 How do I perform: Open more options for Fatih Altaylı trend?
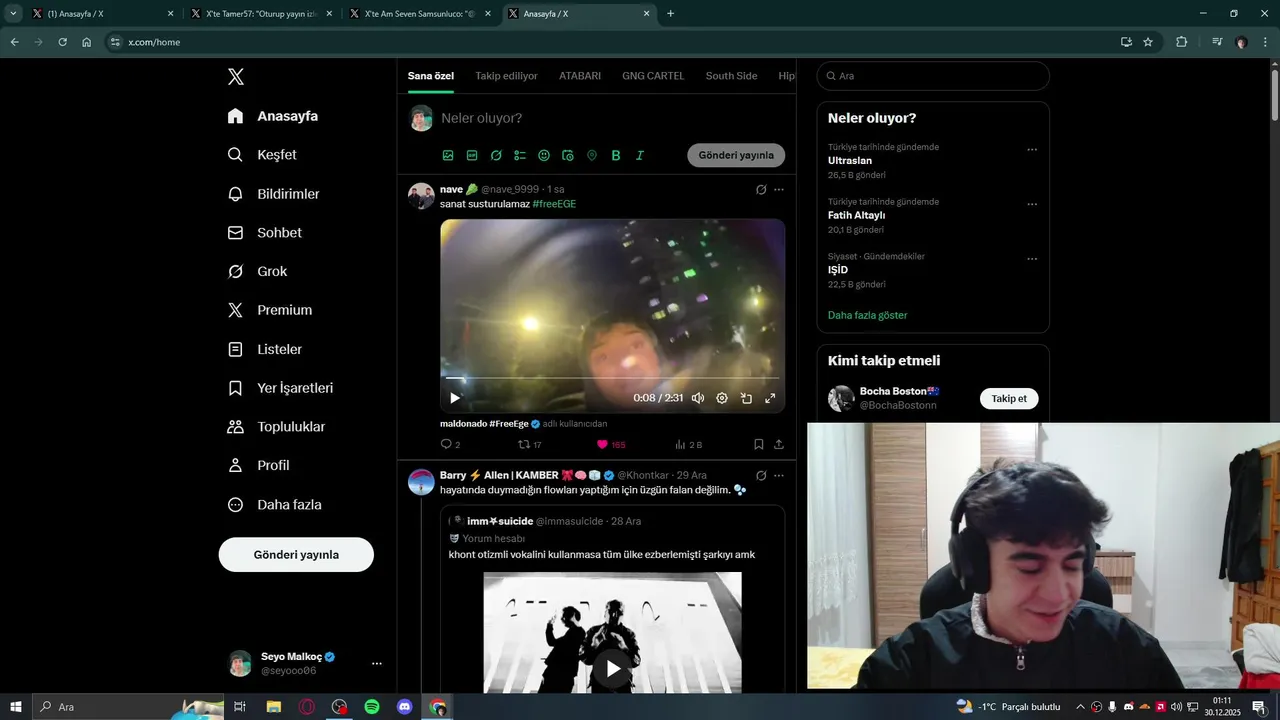(x=1032, y=204)
